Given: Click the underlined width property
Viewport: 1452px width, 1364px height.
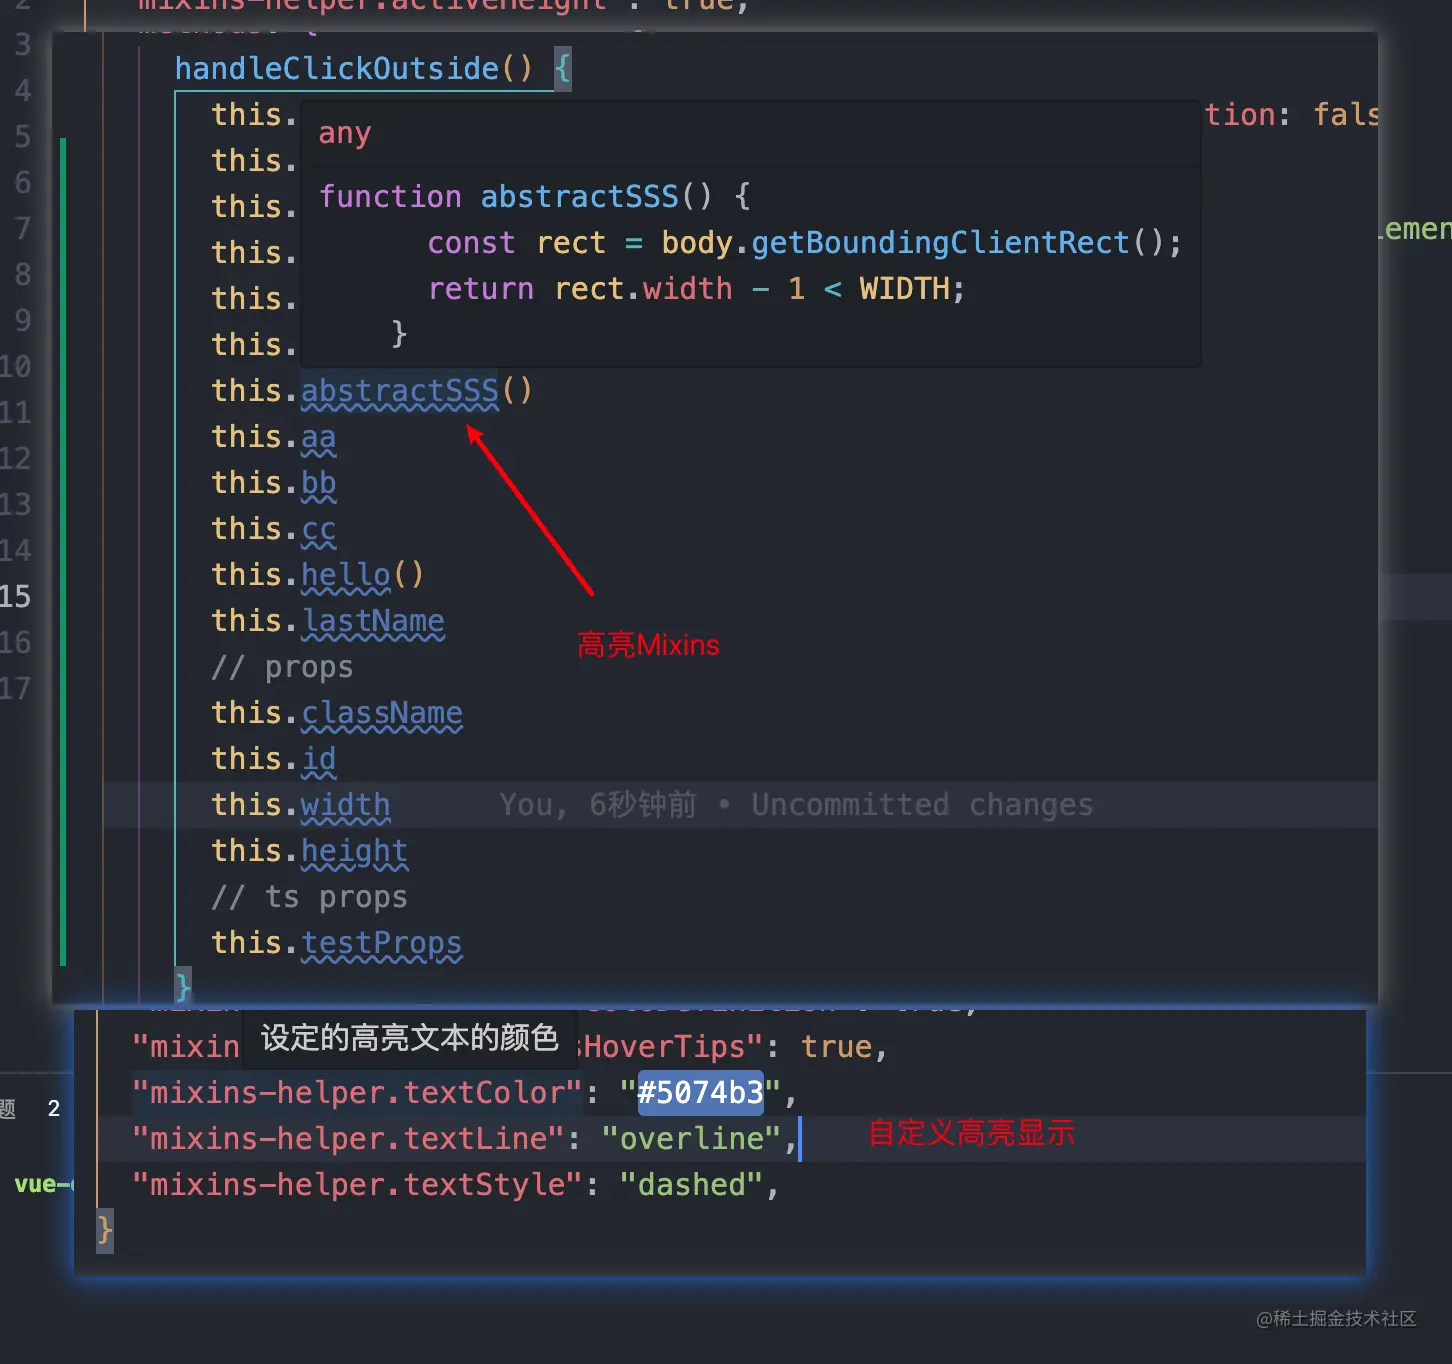Looking at the screenshot, I should click(345, 805).
